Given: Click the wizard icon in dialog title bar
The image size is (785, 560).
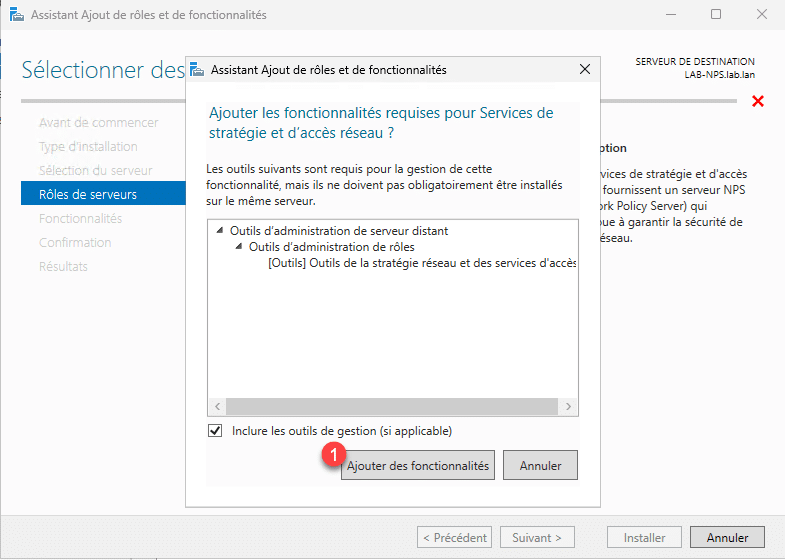Looking at the screenshot, I should 197,70.
